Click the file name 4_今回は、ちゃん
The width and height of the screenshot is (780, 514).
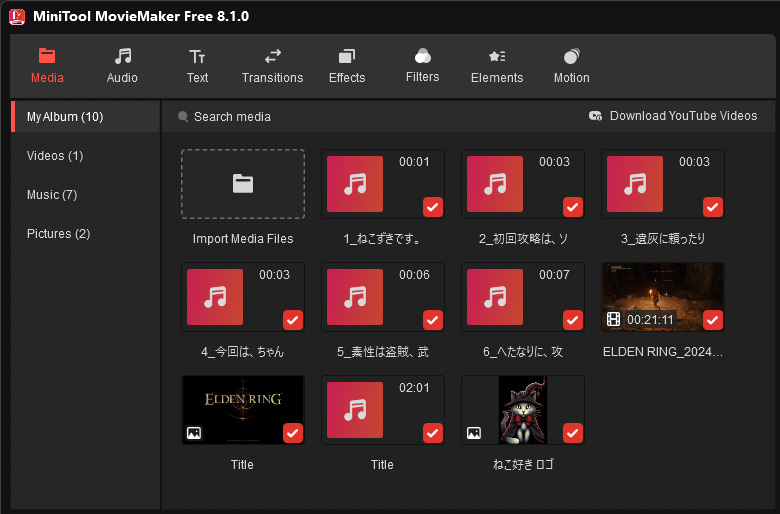(x=242, y=352)
